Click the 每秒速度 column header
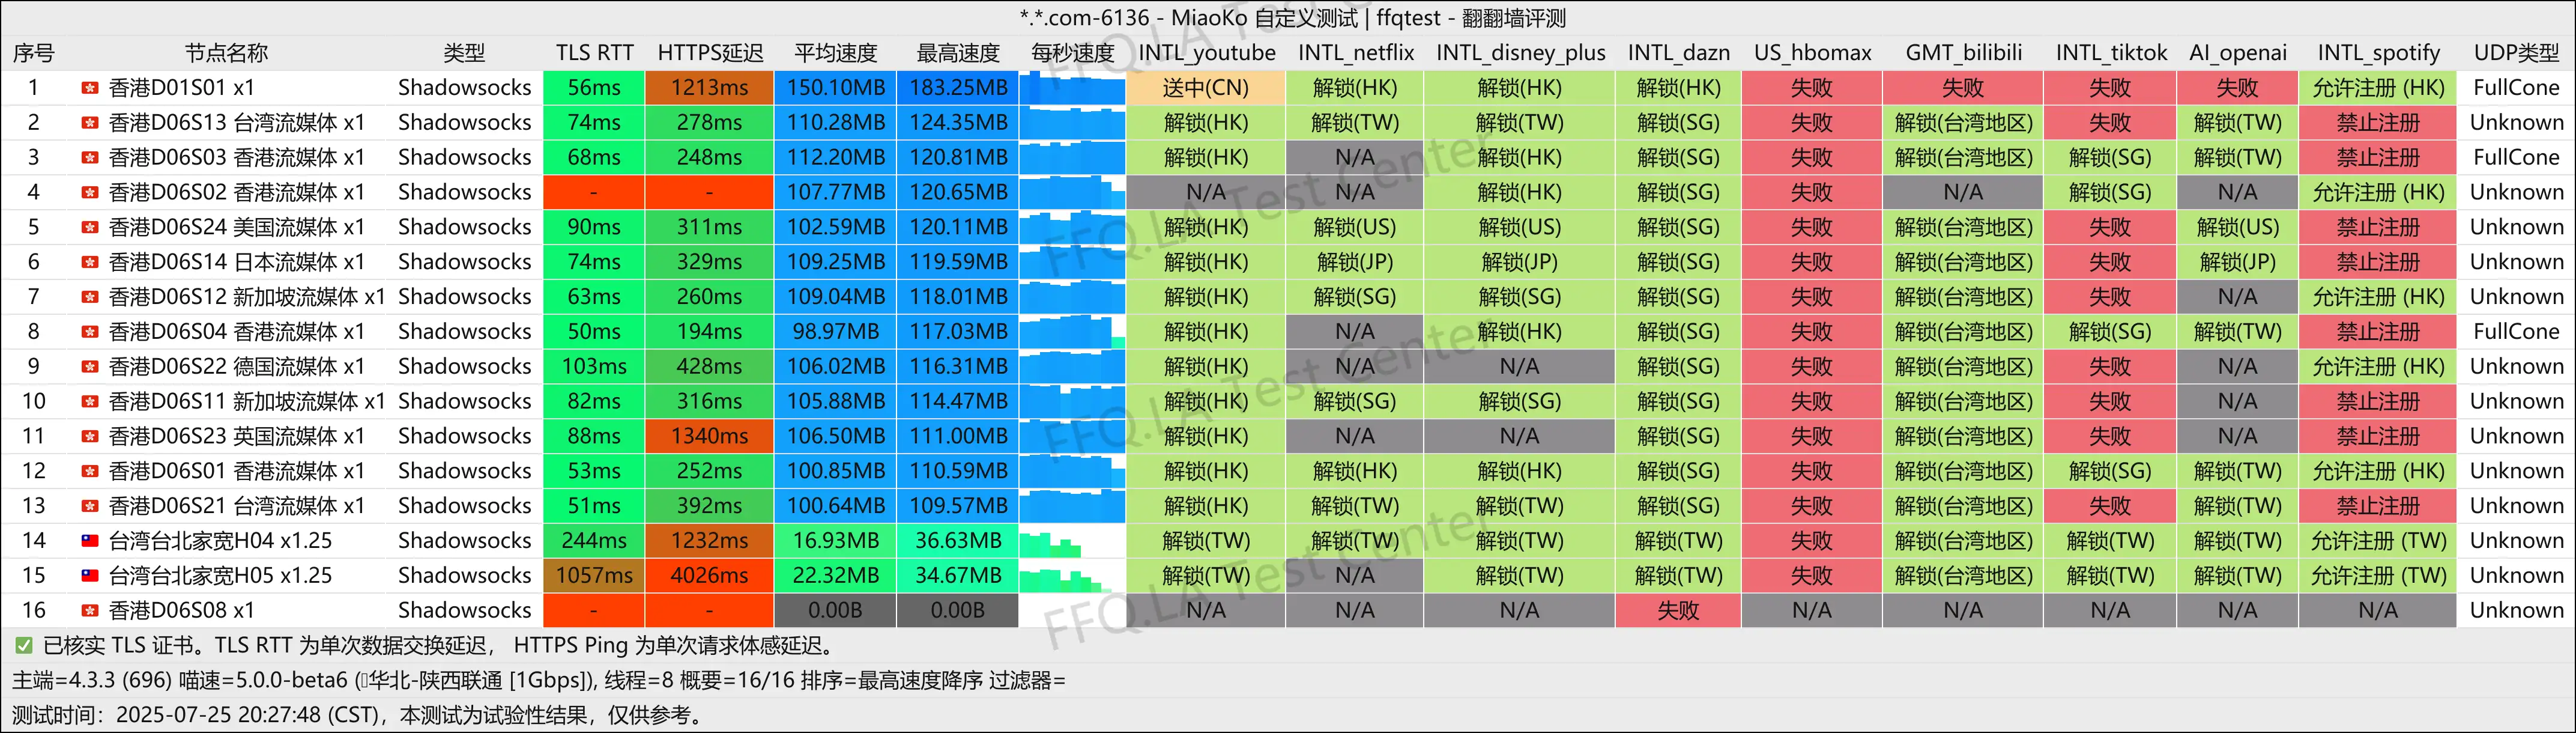Image resolution: width=2576 pixels, height=733 pixels. 1072,53
